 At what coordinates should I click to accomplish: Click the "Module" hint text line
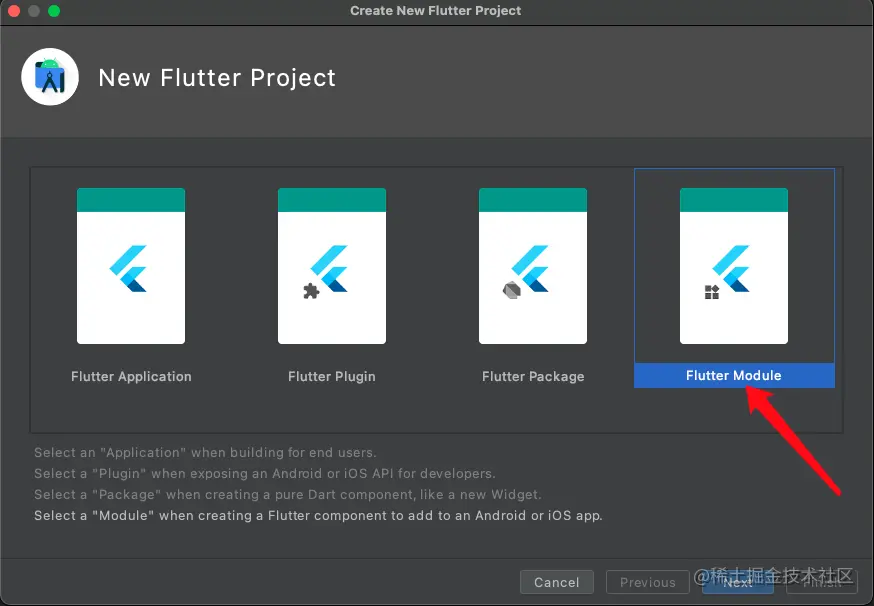coord(318,515)
